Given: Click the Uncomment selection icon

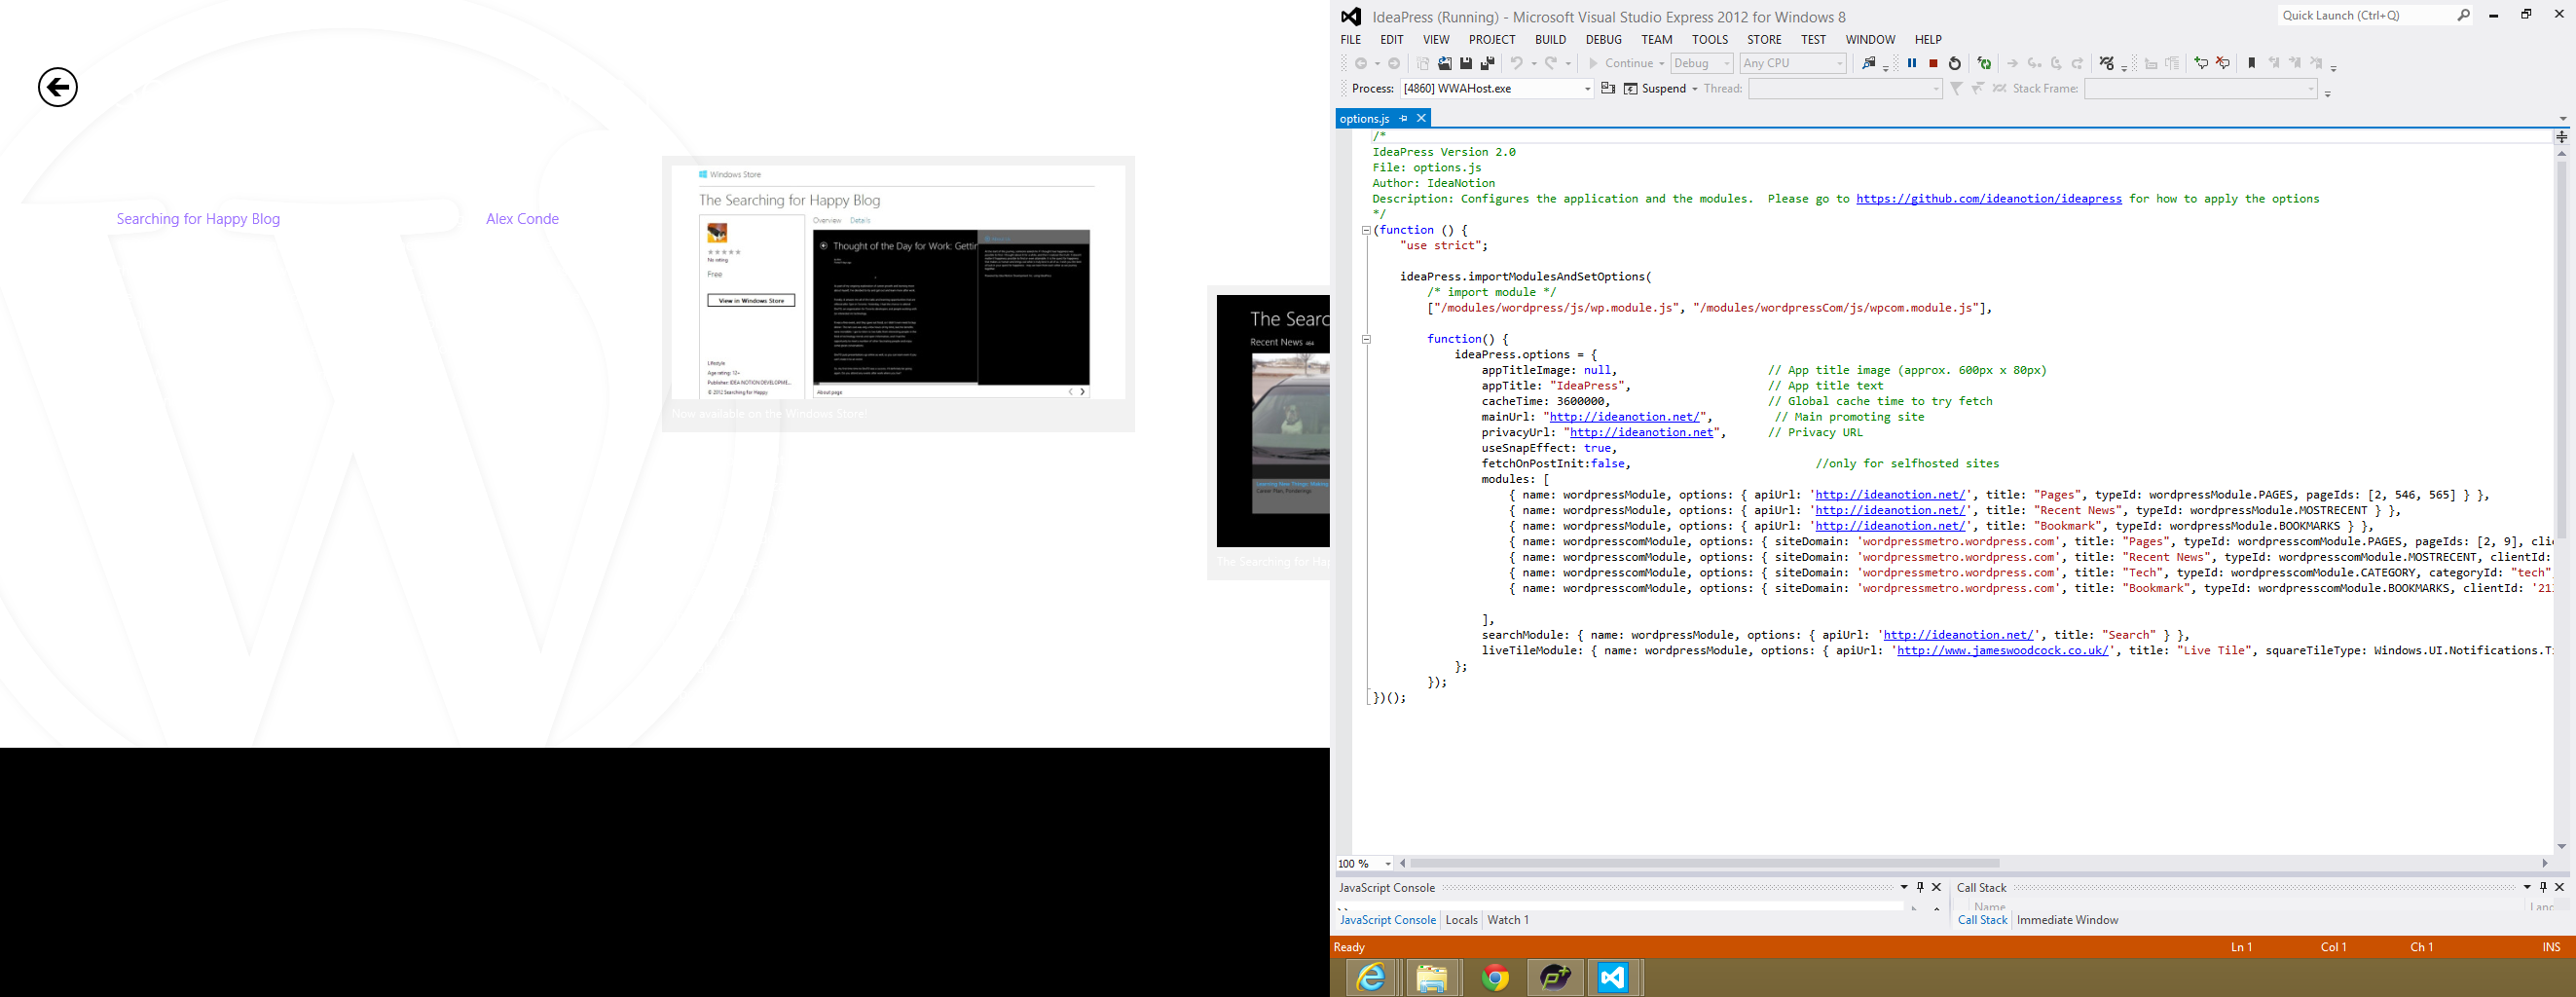Looking at the screenshot, I should (x=2223, y=63).
